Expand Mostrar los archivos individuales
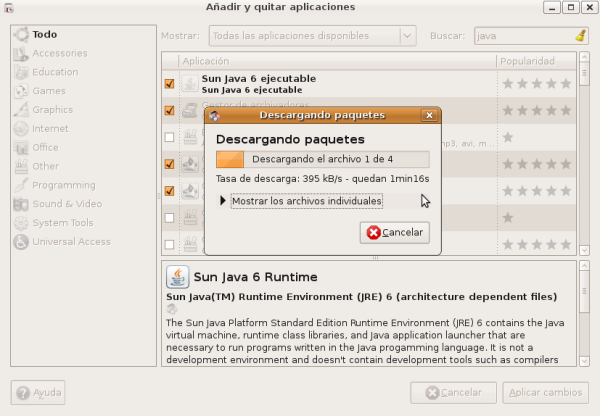600x416 pixels. pos(224,201)
